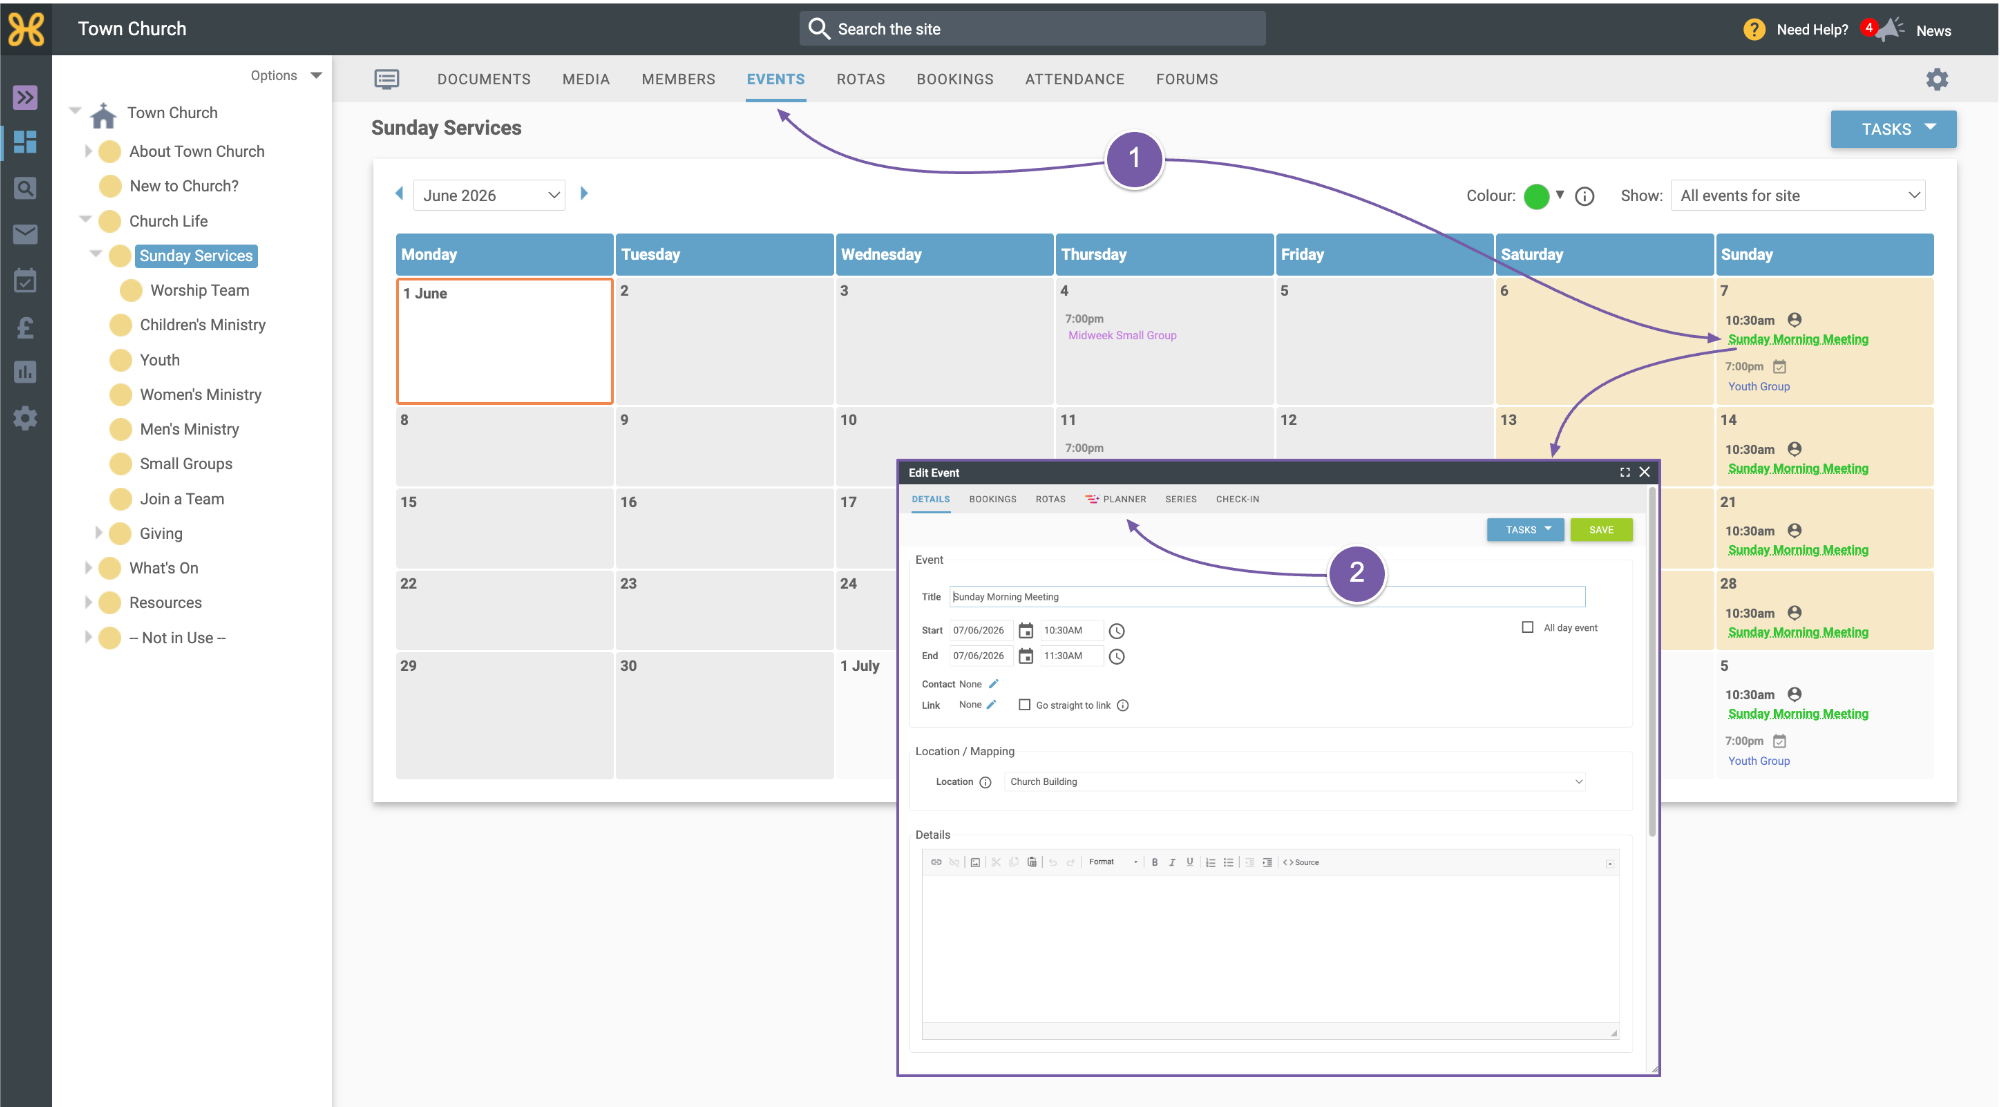Open the Church Building location dropdown
Screen dimensions: 2000x1107
pyautogui.click(x=1295, y=782)
